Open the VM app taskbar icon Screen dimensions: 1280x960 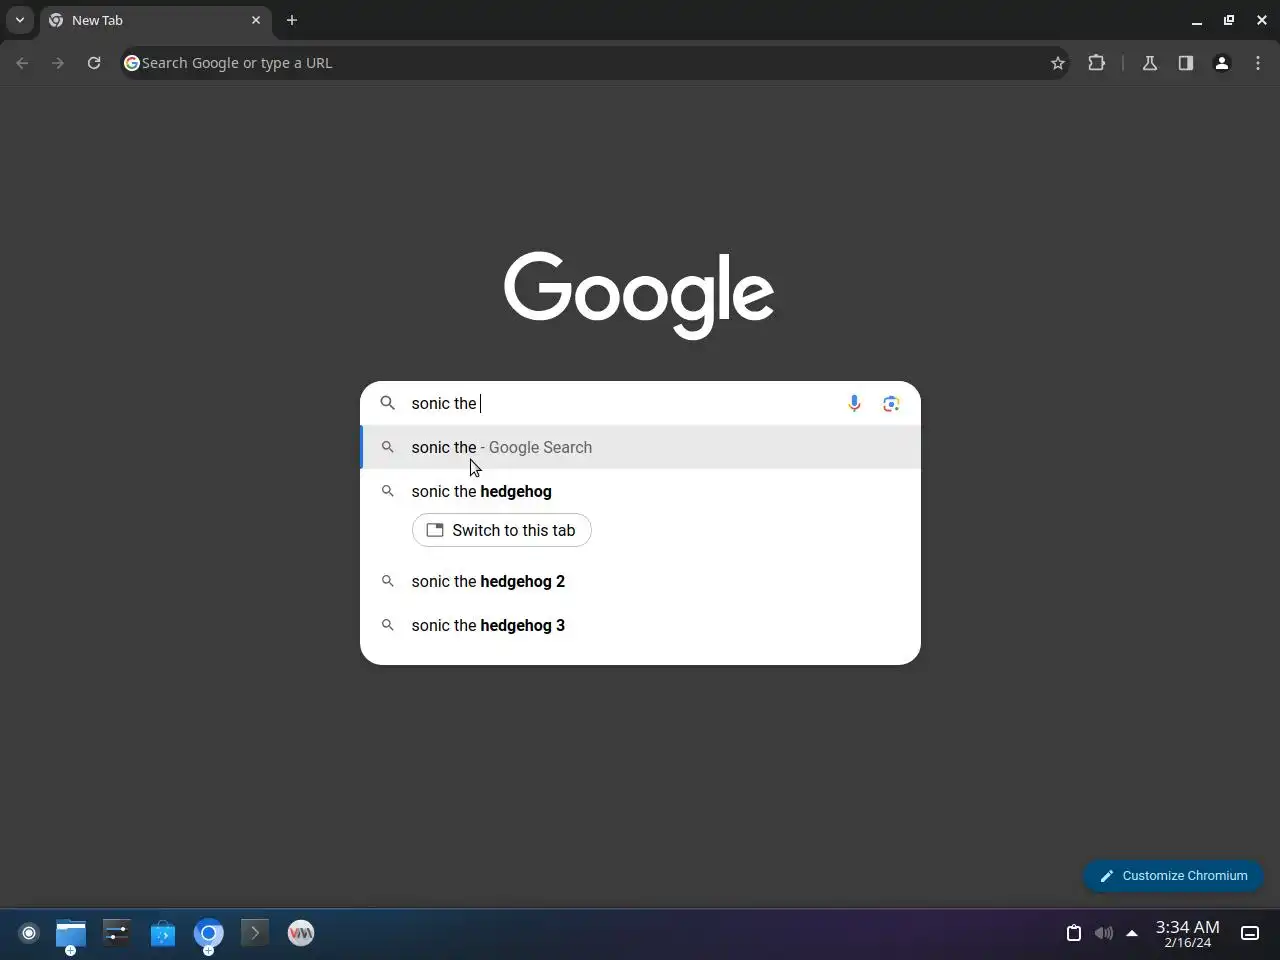point(301,933)
